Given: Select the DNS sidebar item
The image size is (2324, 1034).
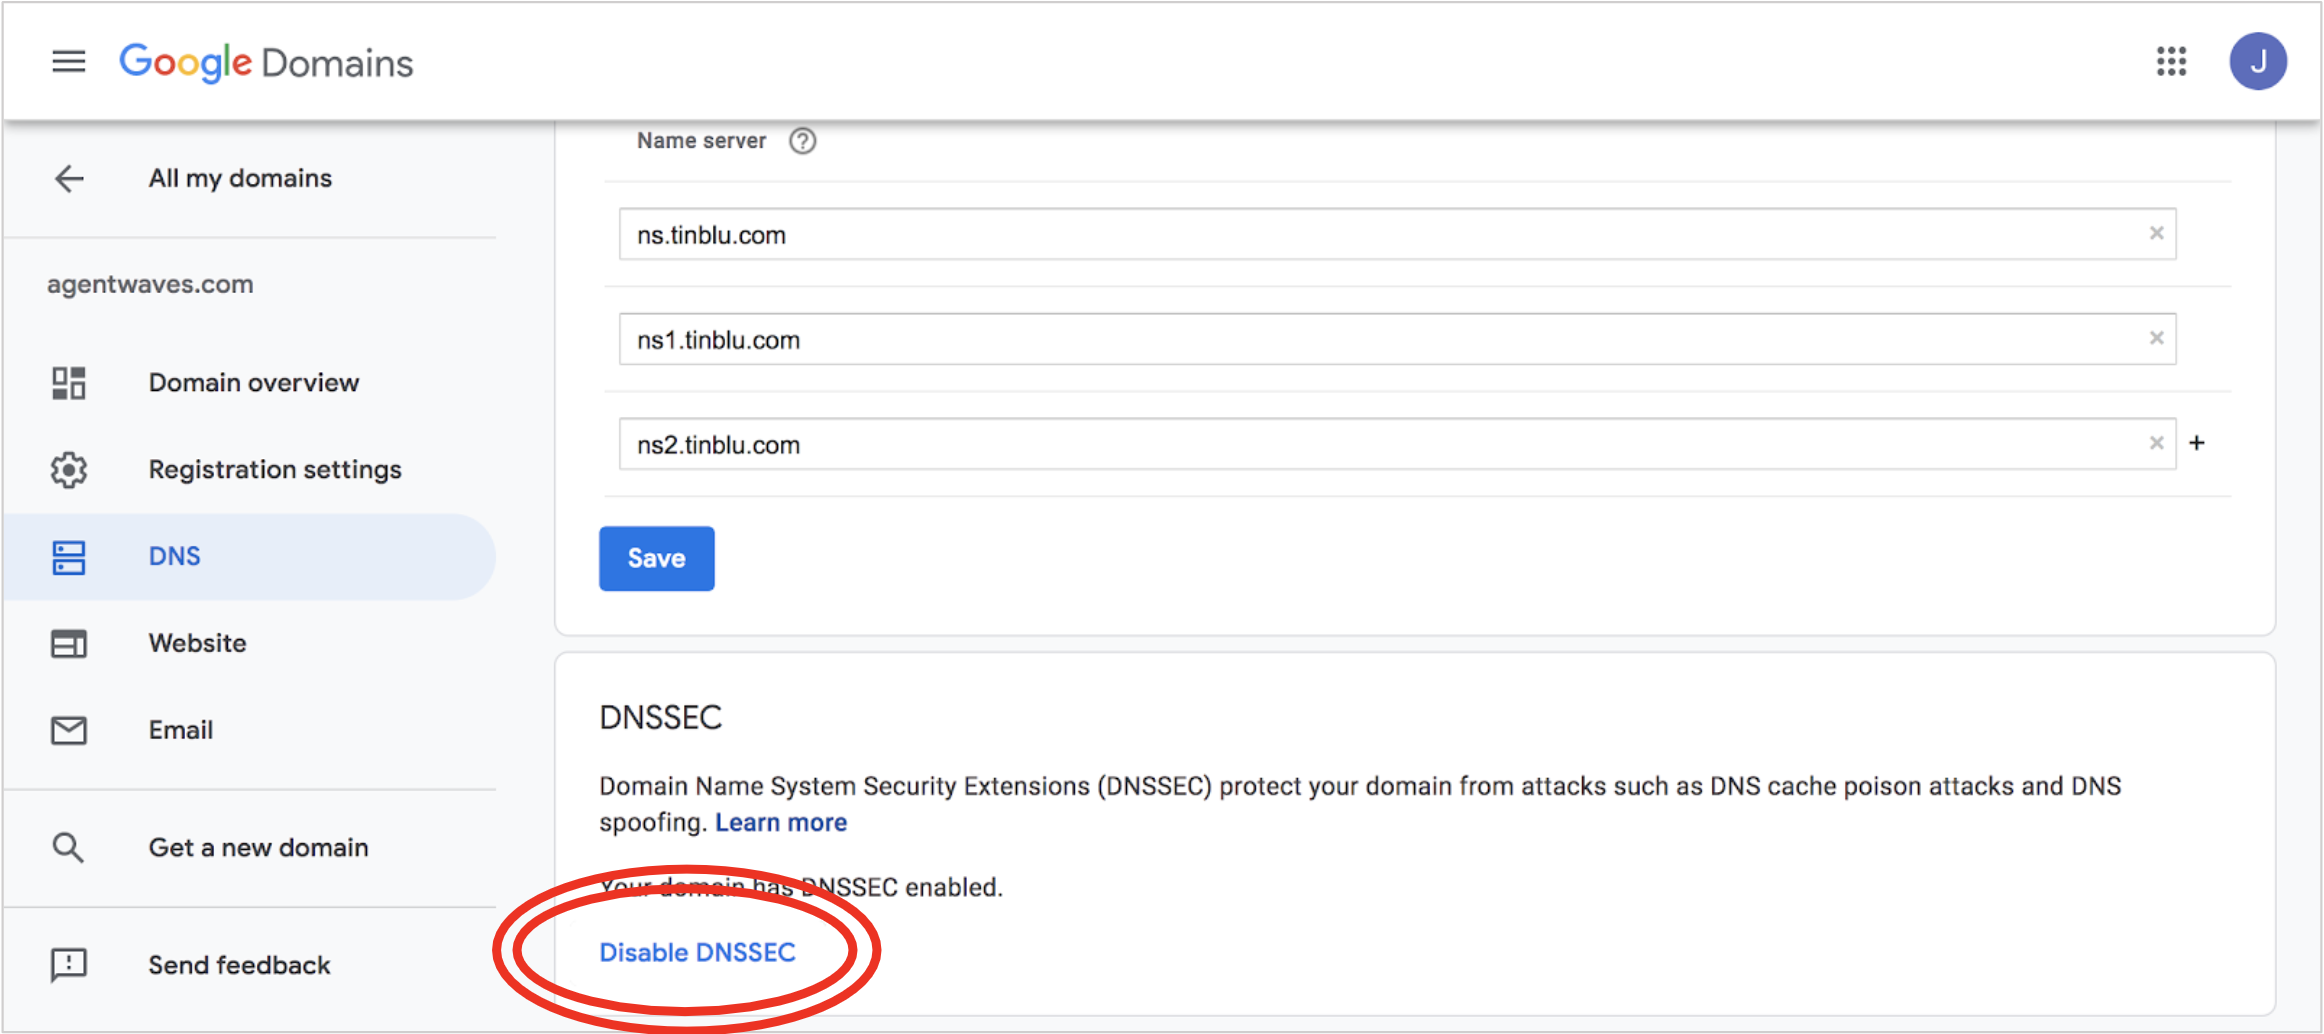Looking at the screenshot, I should tap(250, 556).
